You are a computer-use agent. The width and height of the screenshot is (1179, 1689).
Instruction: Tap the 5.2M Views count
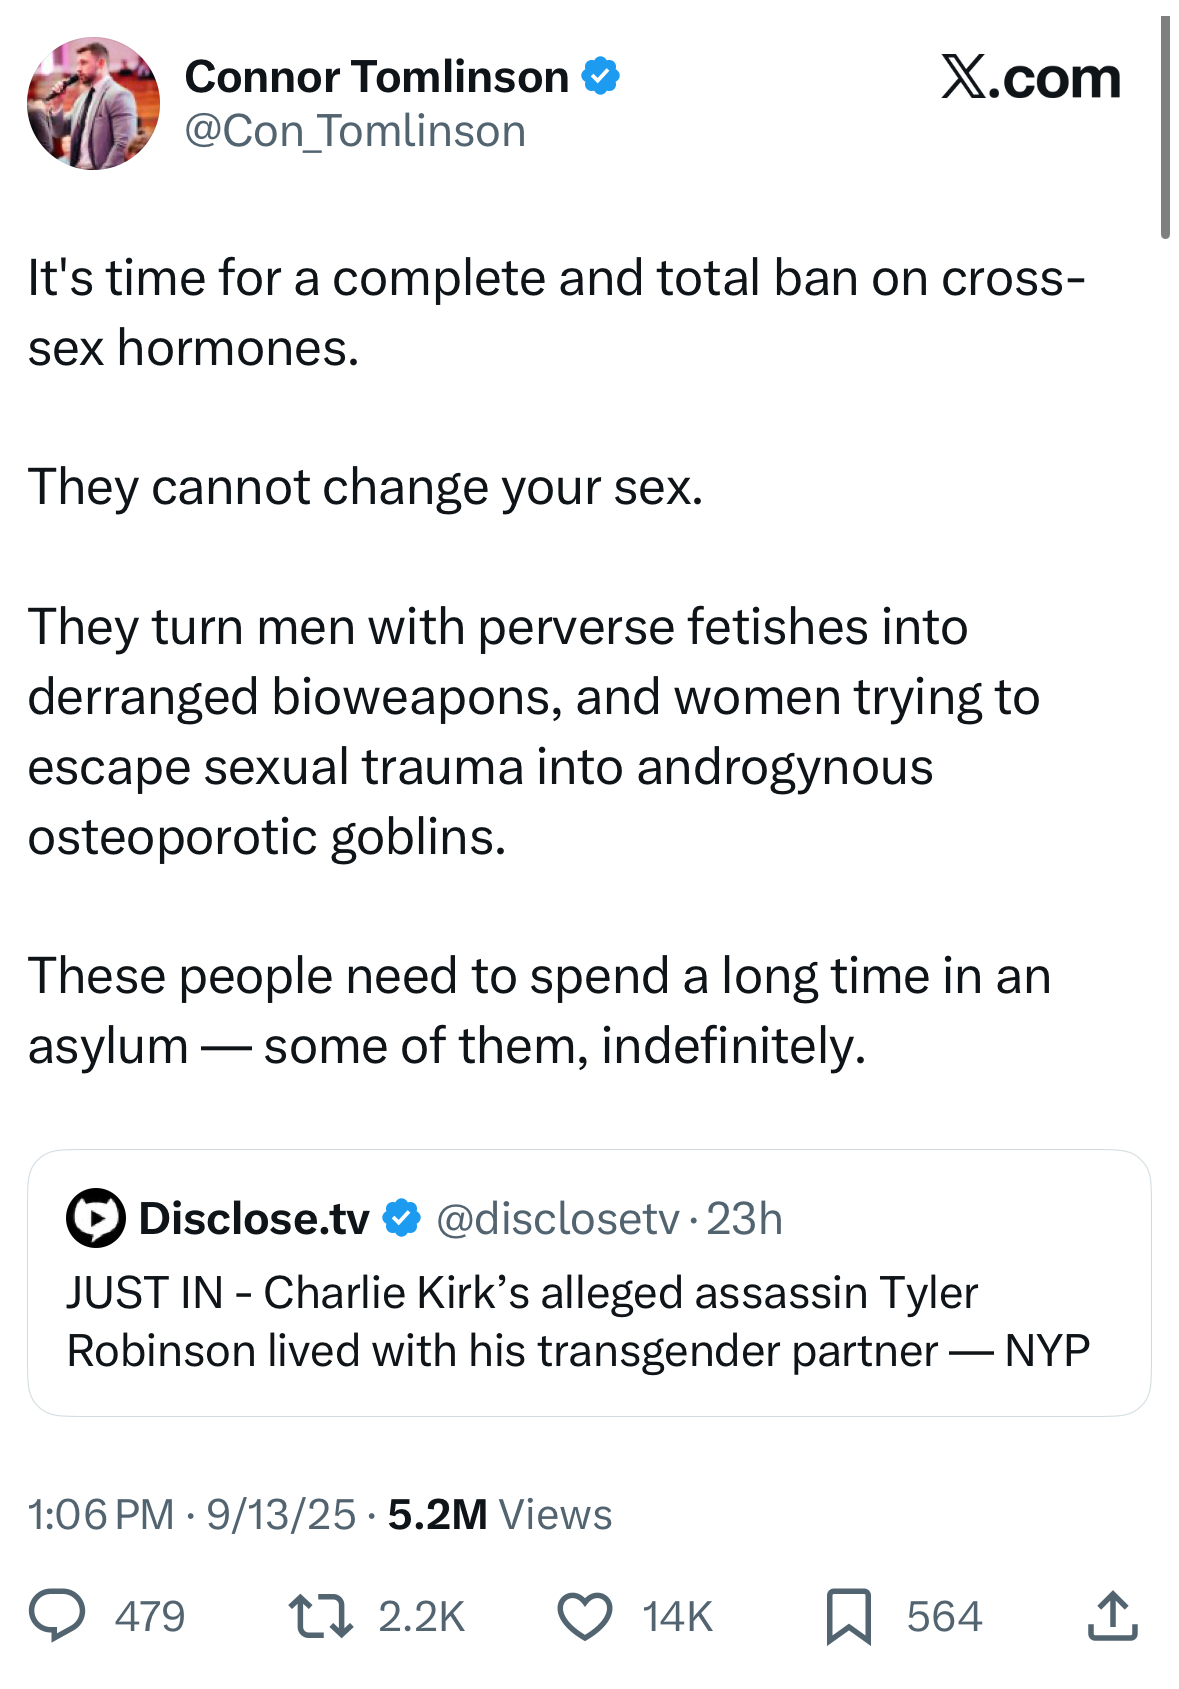click(499, 1514)
